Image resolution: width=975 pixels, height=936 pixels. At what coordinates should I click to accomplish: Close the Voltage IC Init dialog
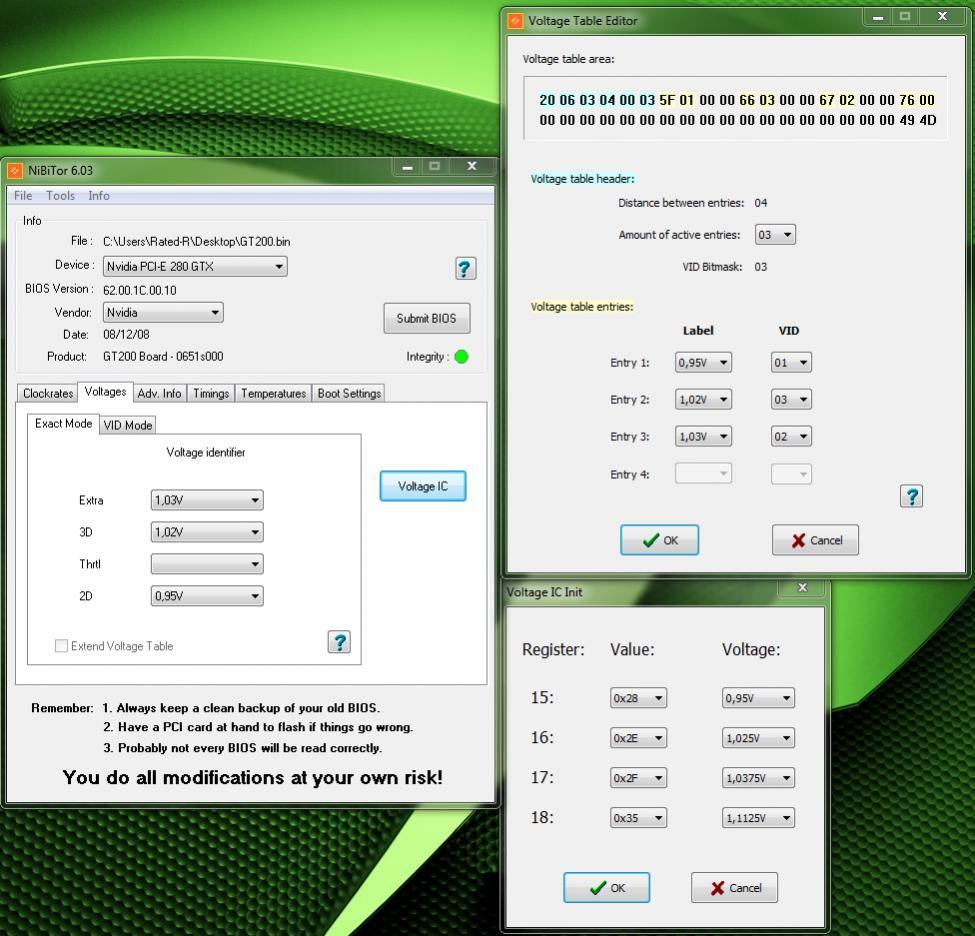coord(802,587)
